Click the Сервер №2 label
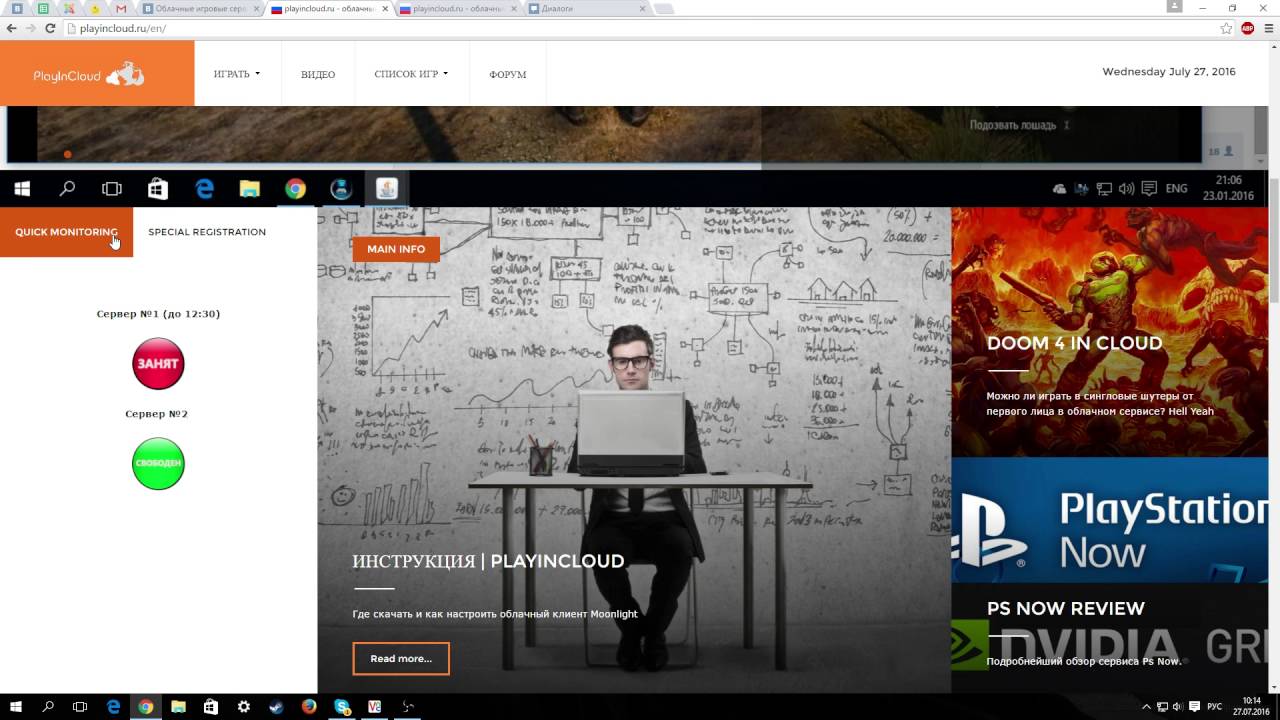This screenshot has height=720, width=1280. (156, 414)
